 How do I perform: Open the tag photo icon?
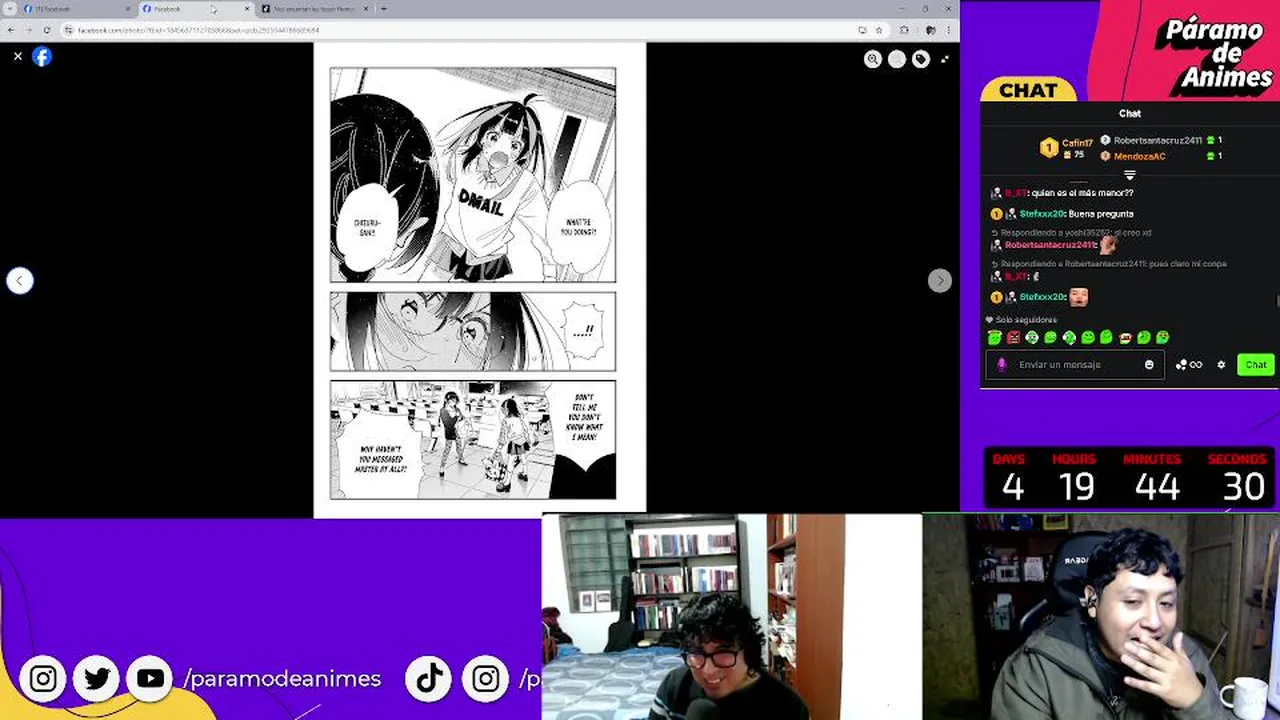[921, 59]
